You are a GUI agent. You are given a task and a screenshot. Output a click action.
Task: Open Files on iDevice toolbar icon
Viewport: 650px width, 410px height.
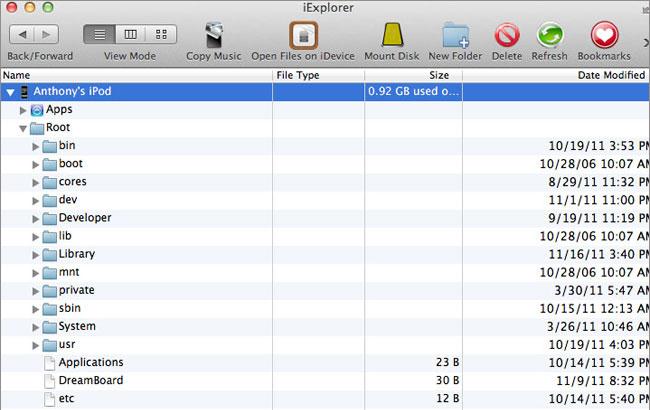click(304, 36)
